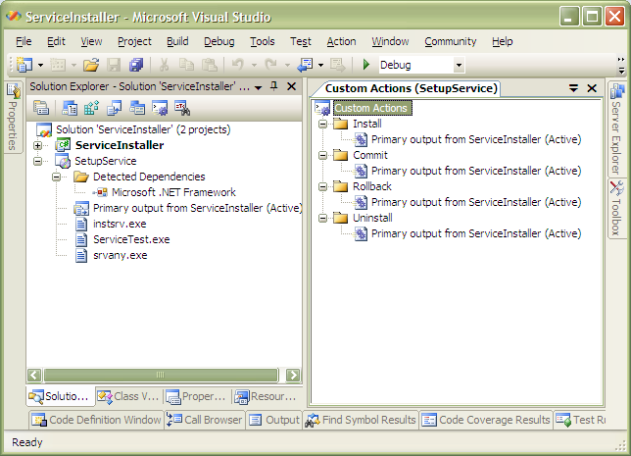Open the Build menu
This screenshot has height=456, width=631.
tap(177, 41)
